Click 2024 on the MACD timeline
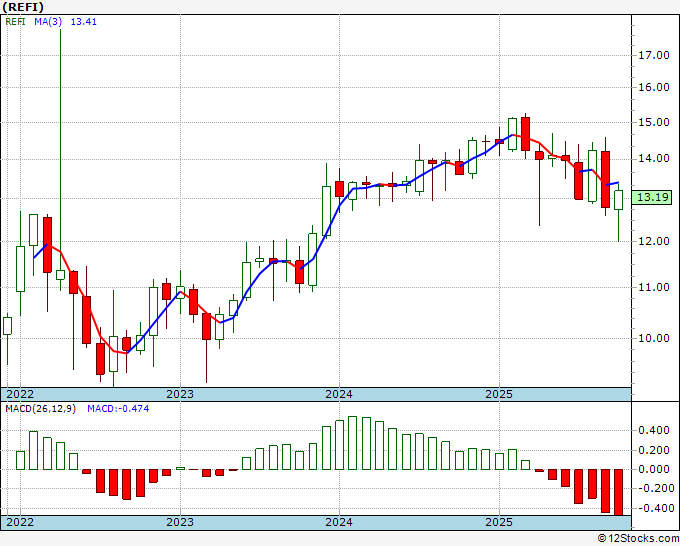The height and width of the screenshot is (546, 680). [339, 522]
